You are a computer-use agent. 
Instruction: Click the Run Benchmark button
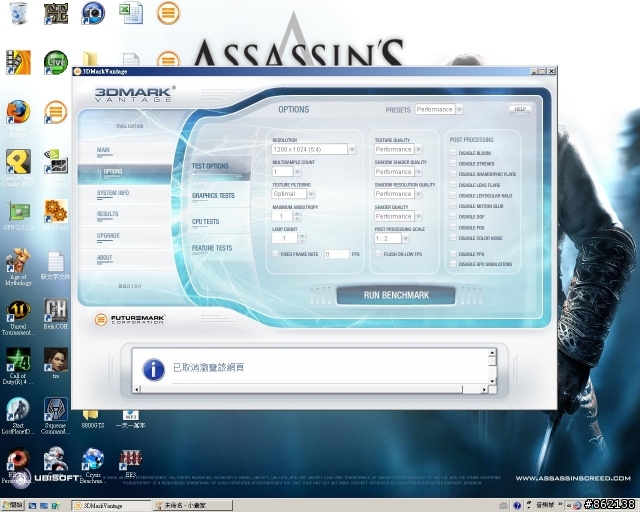point(396,295)
